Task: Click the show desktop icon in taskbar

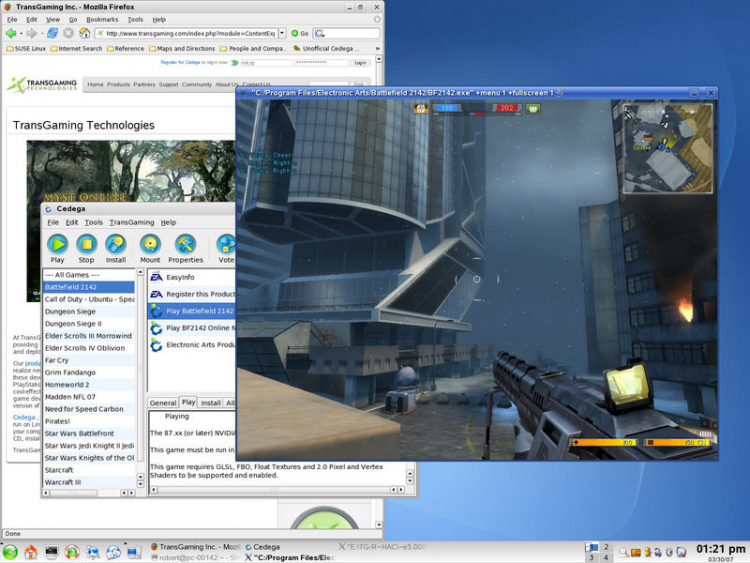Action: point(134,552)
